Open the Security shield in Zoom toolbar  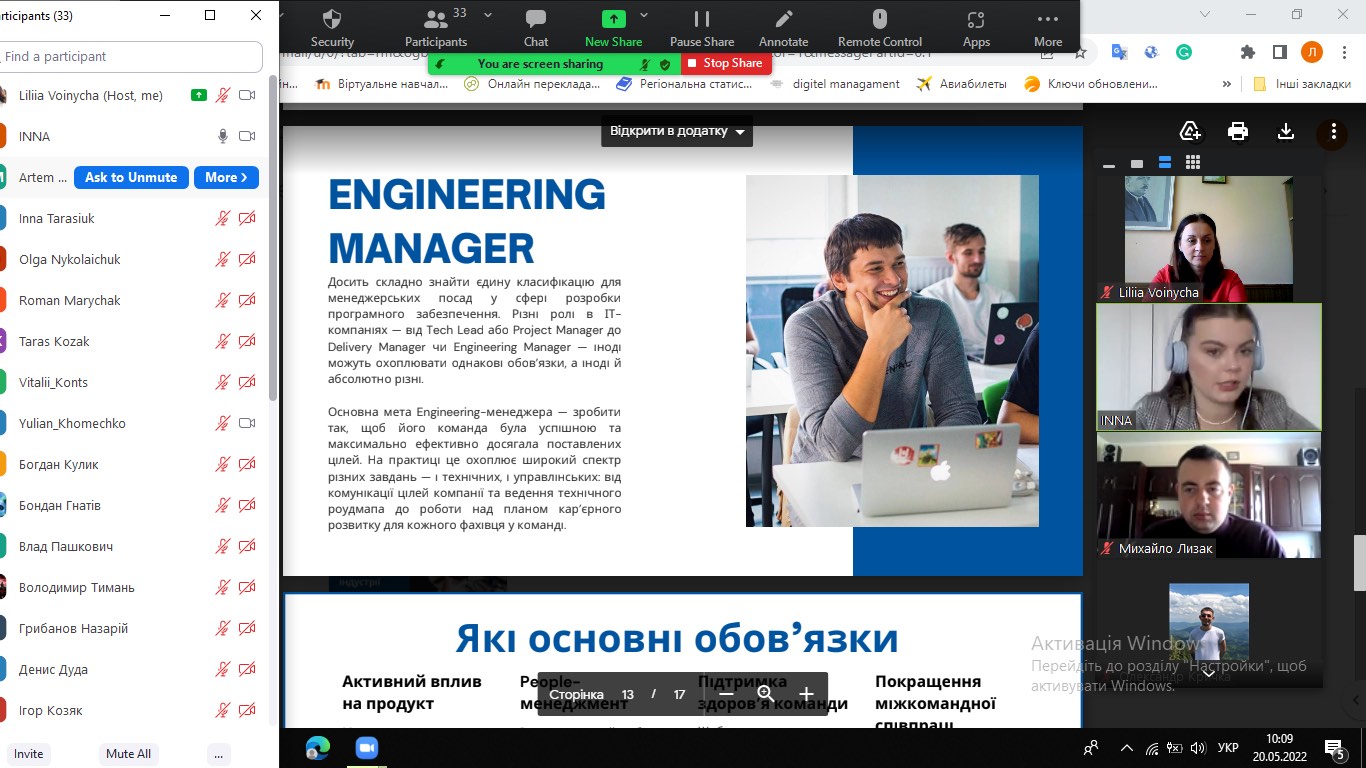[332, 28]
